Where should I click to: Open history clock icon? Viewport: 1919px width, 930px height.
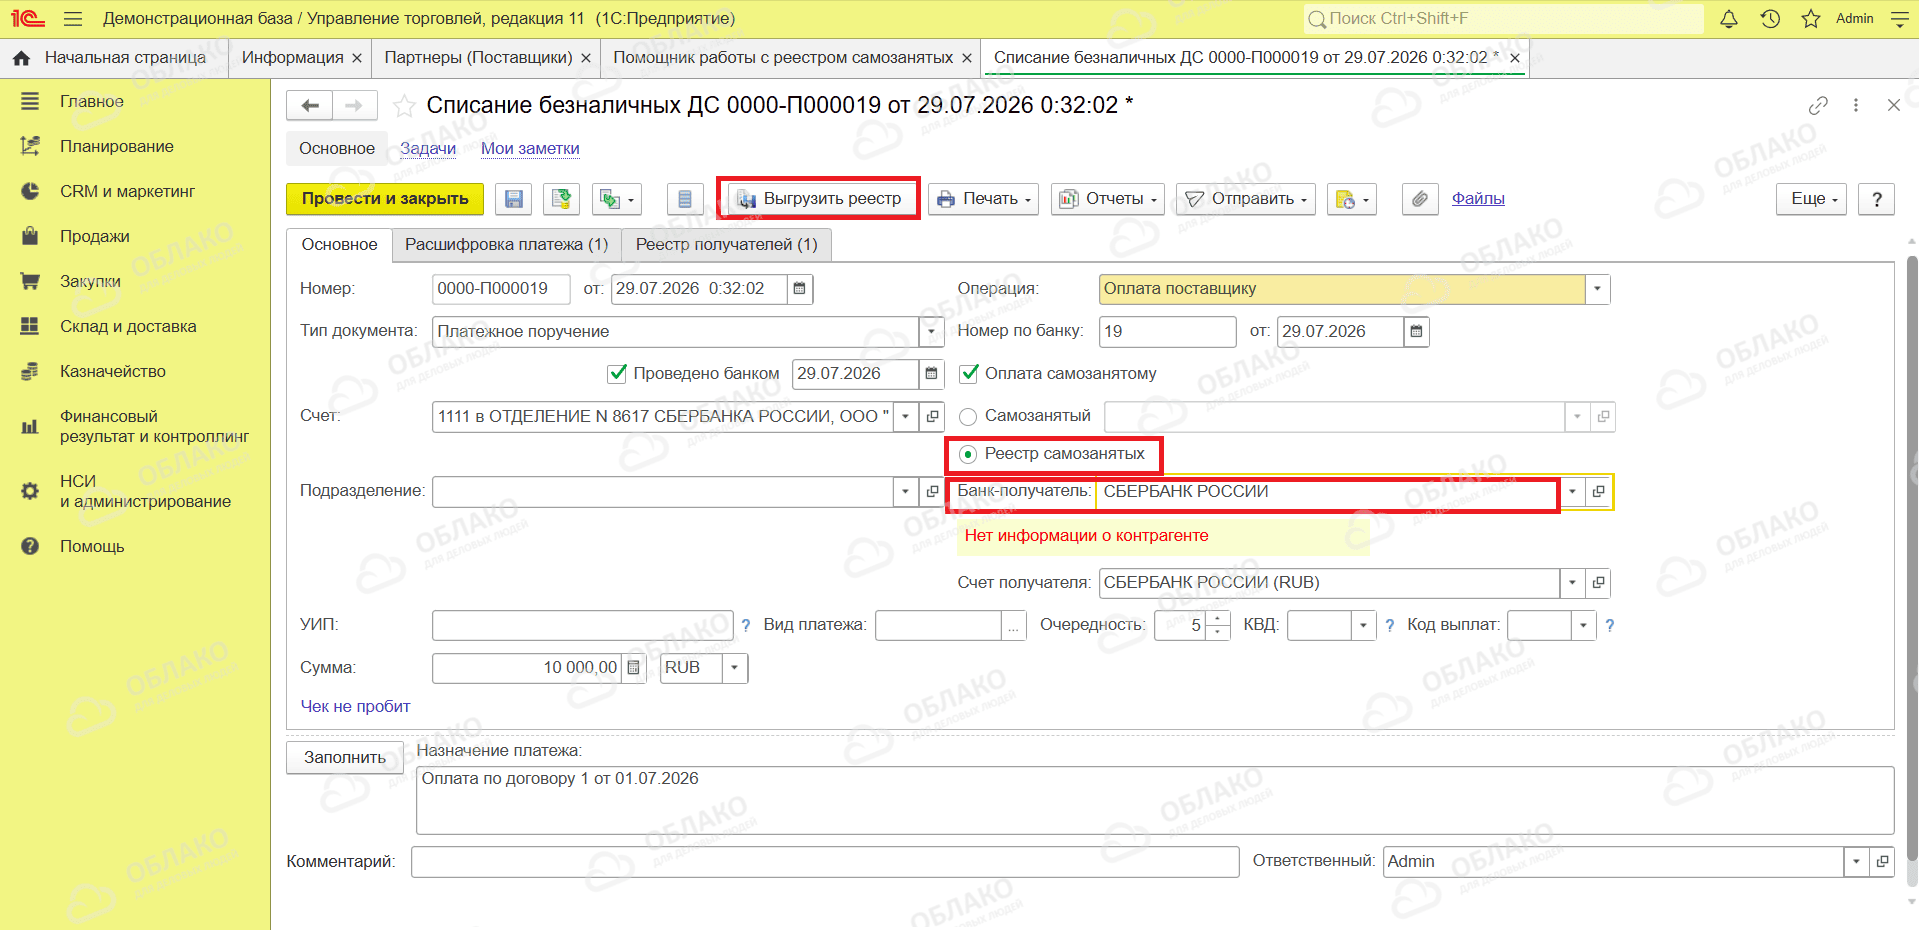pyautogui.click(x=1770, y=19)
